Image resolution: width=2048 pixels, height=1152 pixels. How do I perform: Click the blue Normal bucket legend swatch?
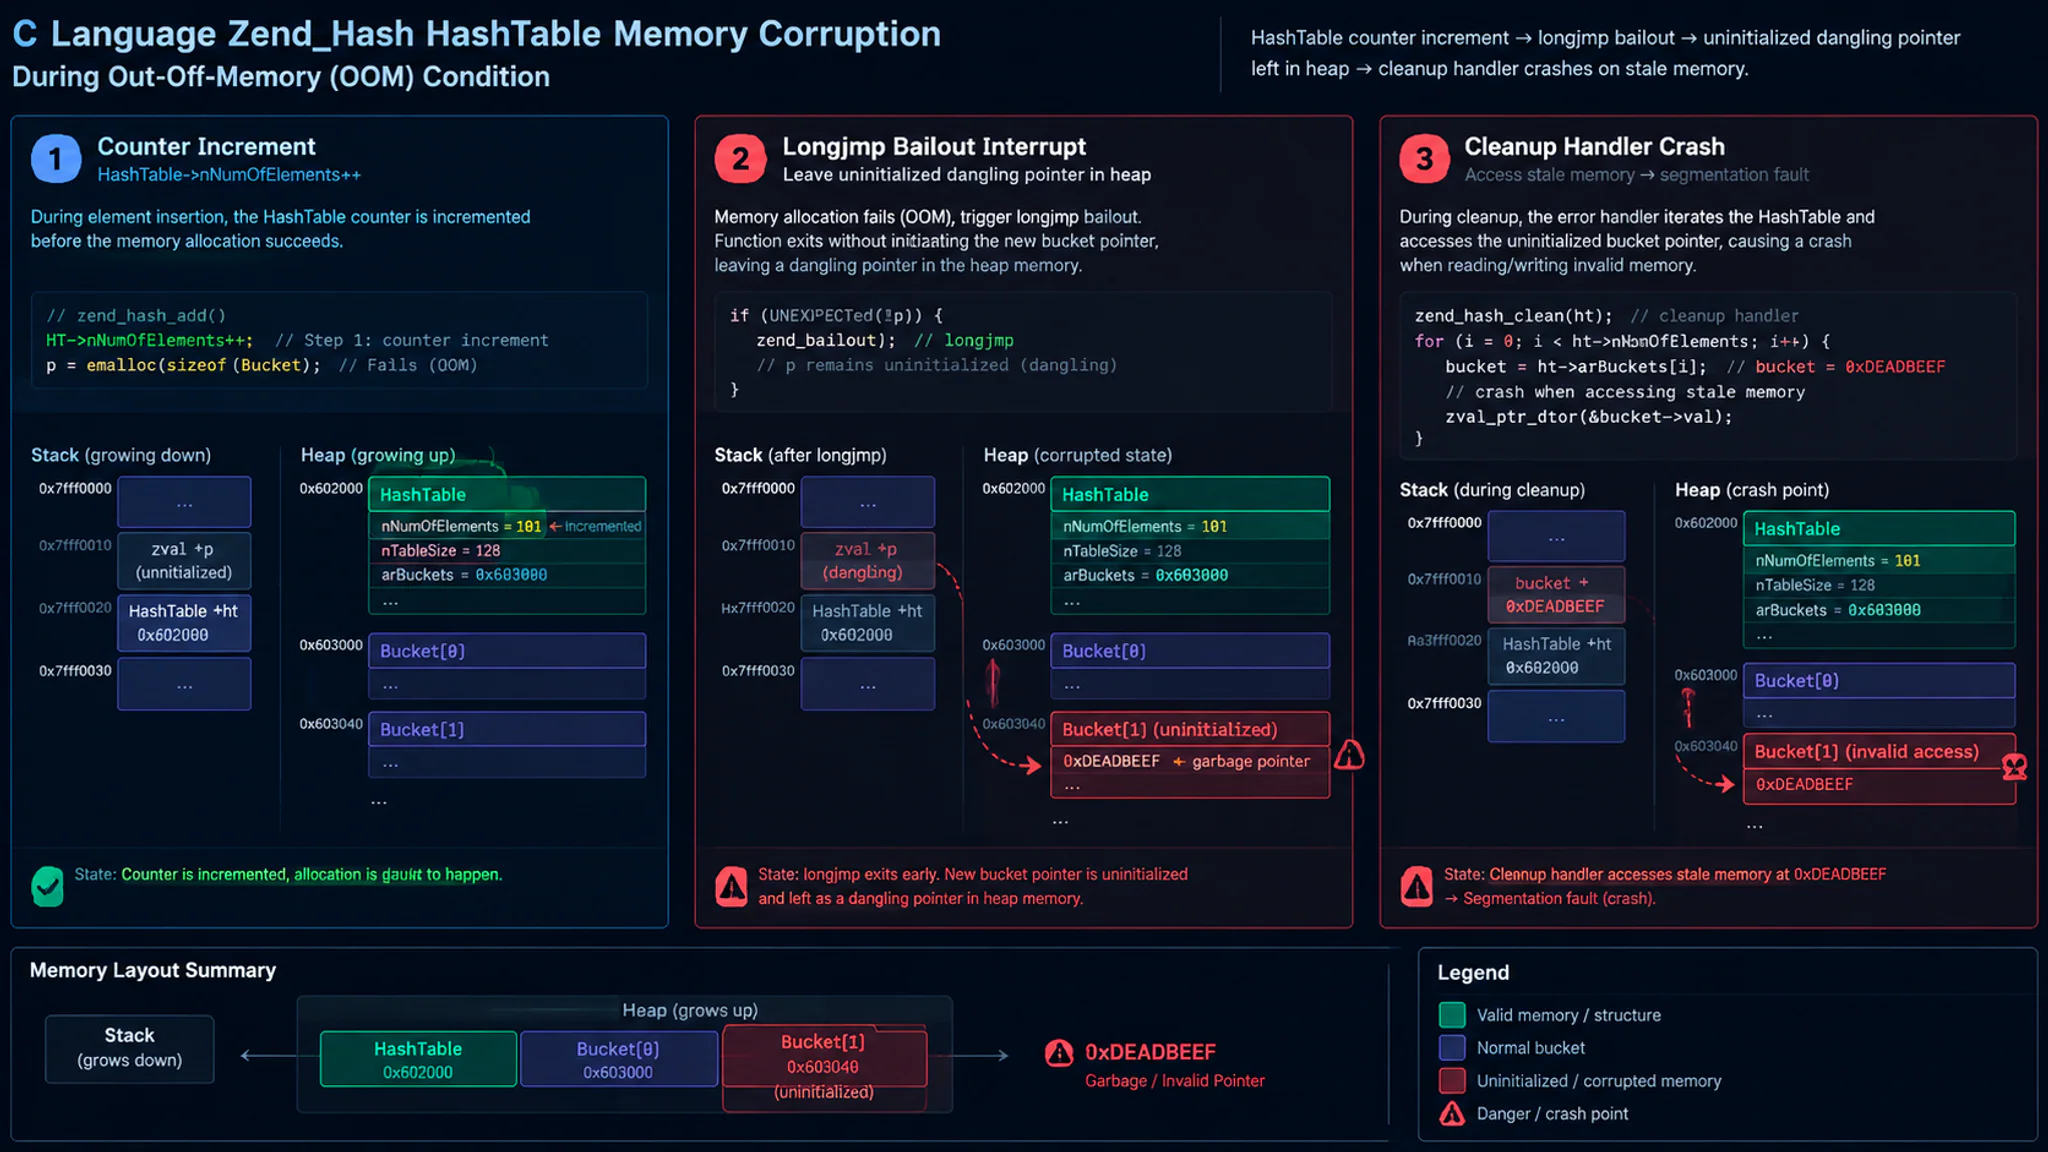click(x=1452, y=1048)
